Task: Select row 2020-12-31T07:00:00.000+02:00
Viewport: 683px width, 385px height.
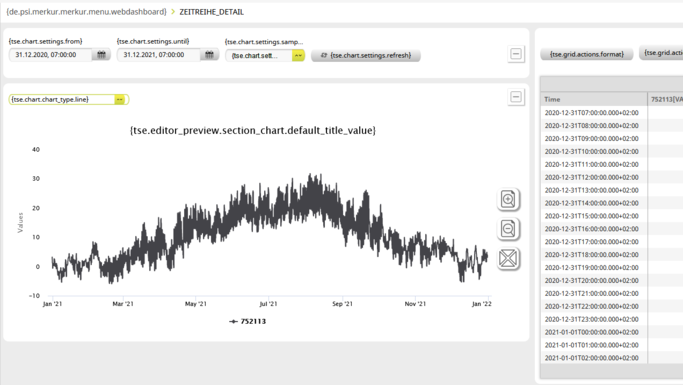Action: pyautogui.click(x=612, y=113)
